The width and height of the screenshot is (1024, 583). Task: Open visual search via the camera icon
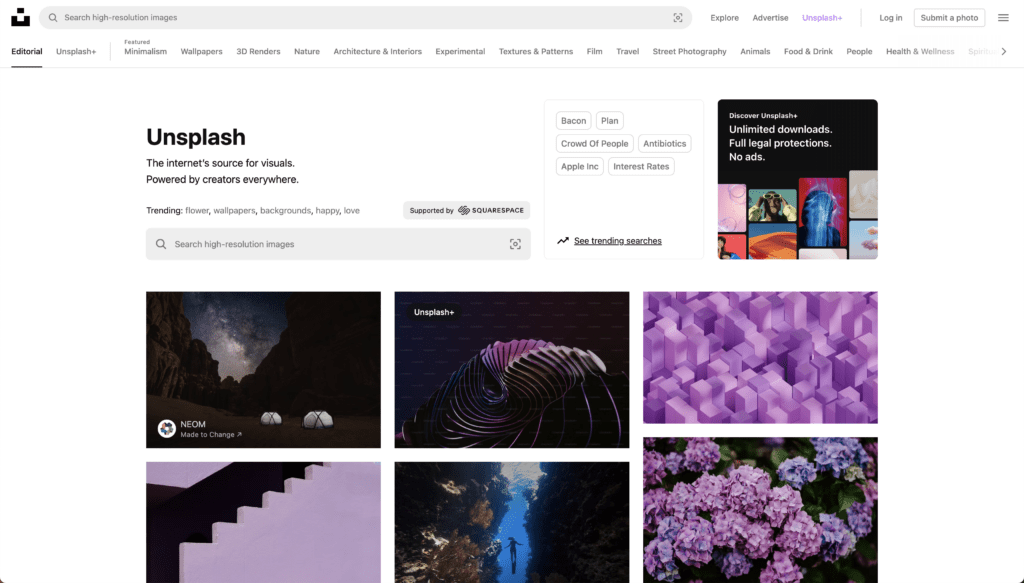pyautogui.click(x=678, y=17)
